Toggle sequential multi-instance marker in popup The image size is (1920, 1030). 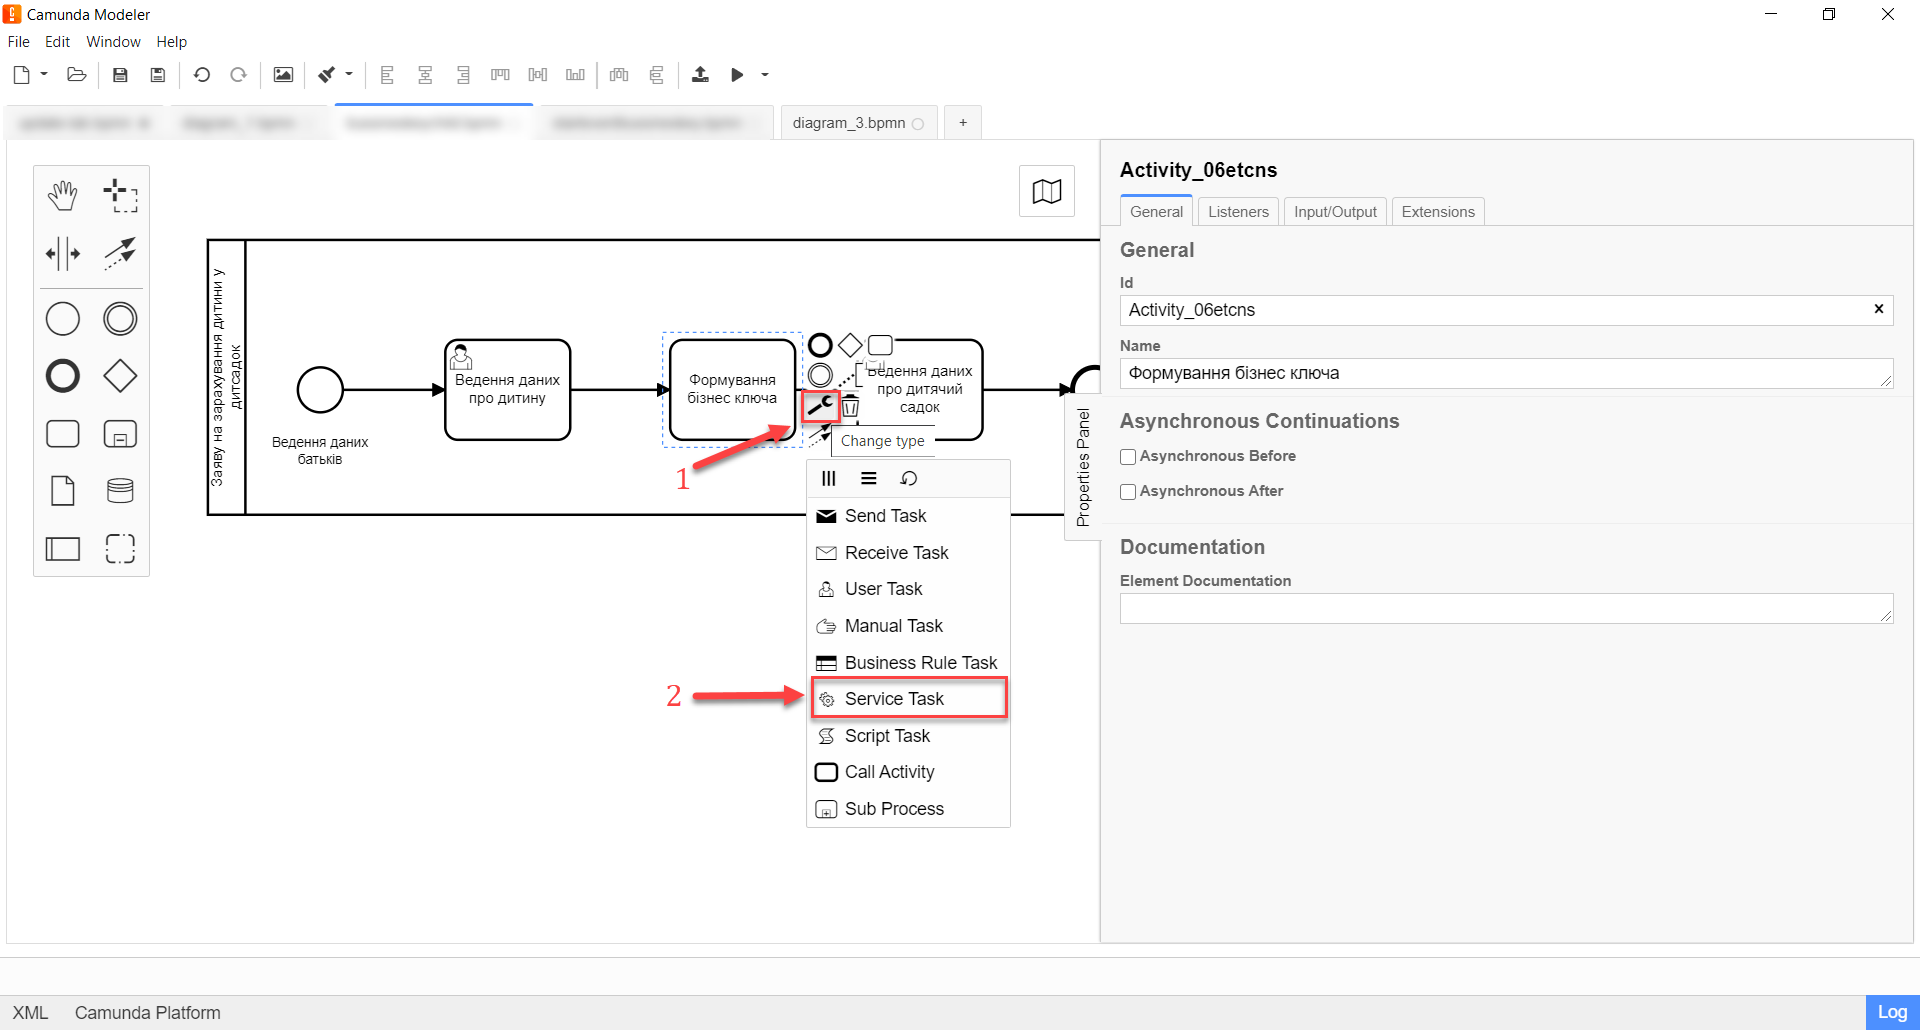point(869,479)
